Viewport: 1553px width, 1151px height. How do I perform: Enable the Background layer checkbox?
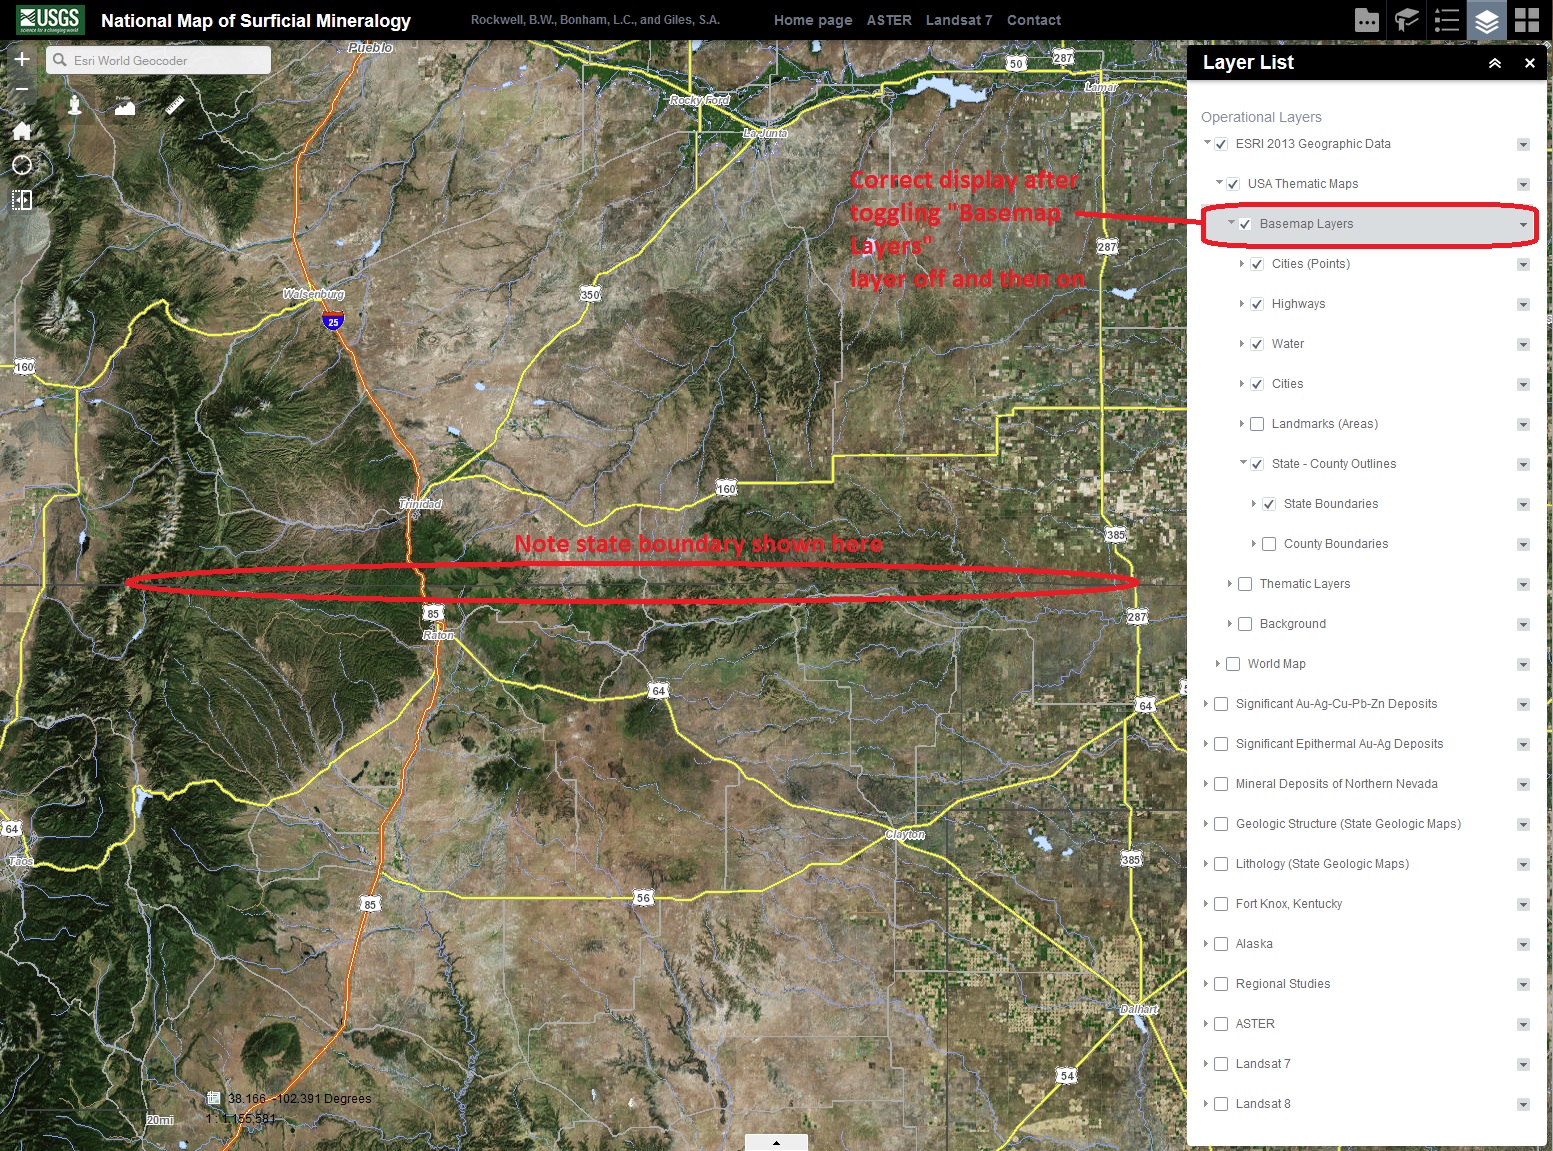pyautogui.click(x=1245, y=624)
